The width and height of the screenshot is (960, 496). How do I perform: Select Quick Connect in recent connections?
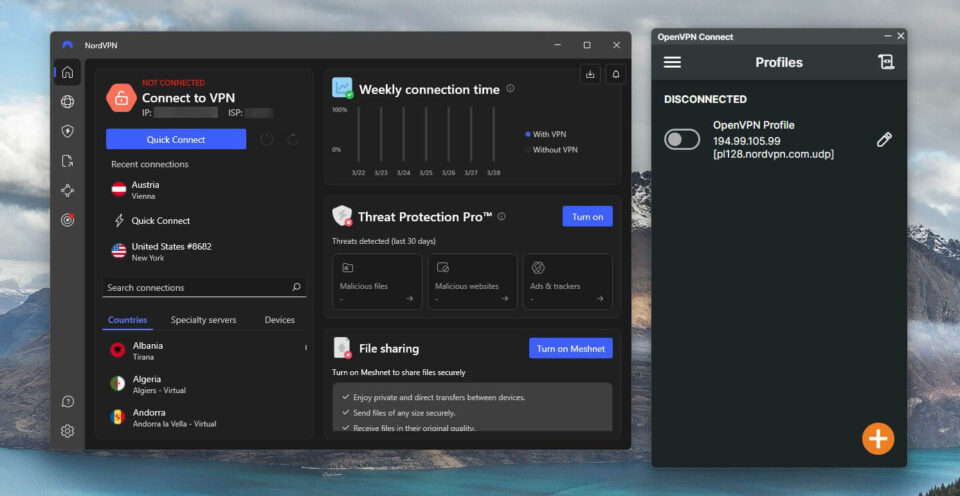coord(204,220)
